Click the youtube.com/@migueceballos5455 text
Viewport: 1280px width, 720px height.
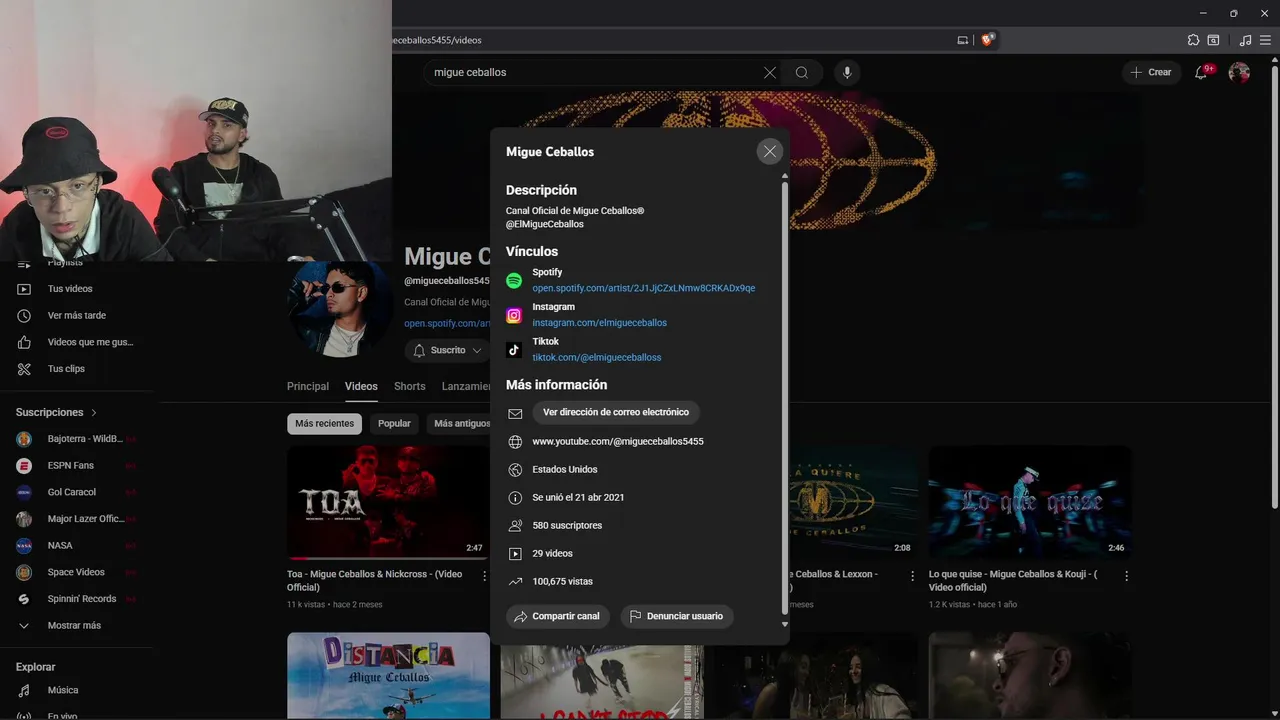618,441
